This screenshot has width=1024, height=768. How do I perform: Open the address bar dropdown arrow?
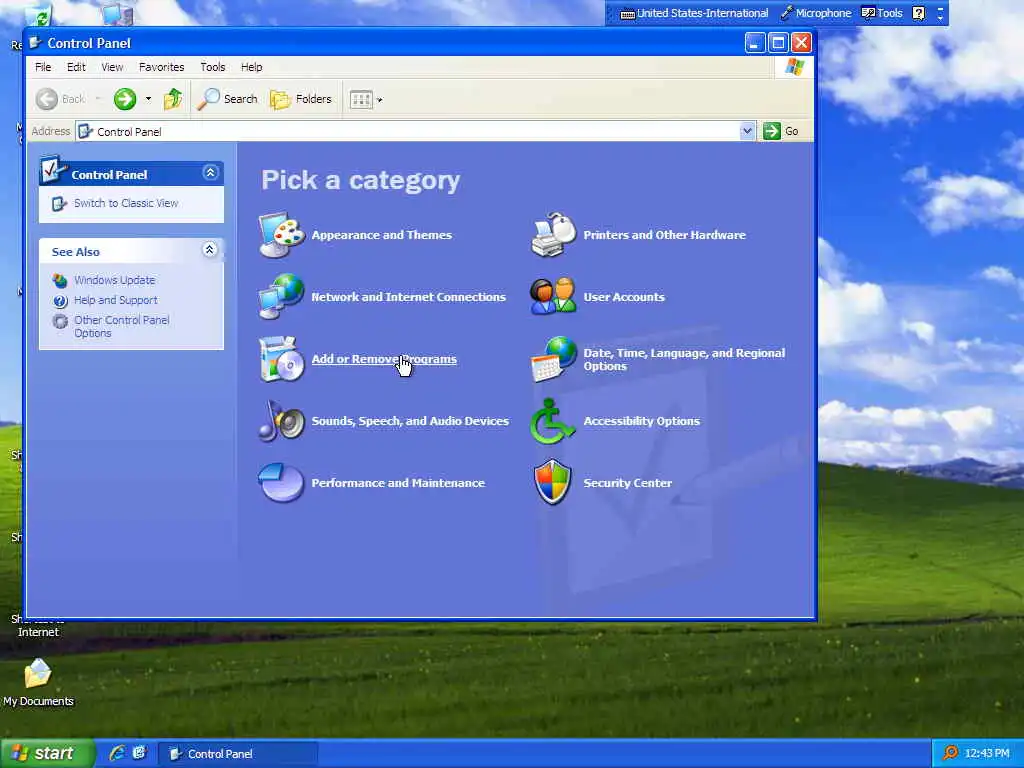coord(747,131)
